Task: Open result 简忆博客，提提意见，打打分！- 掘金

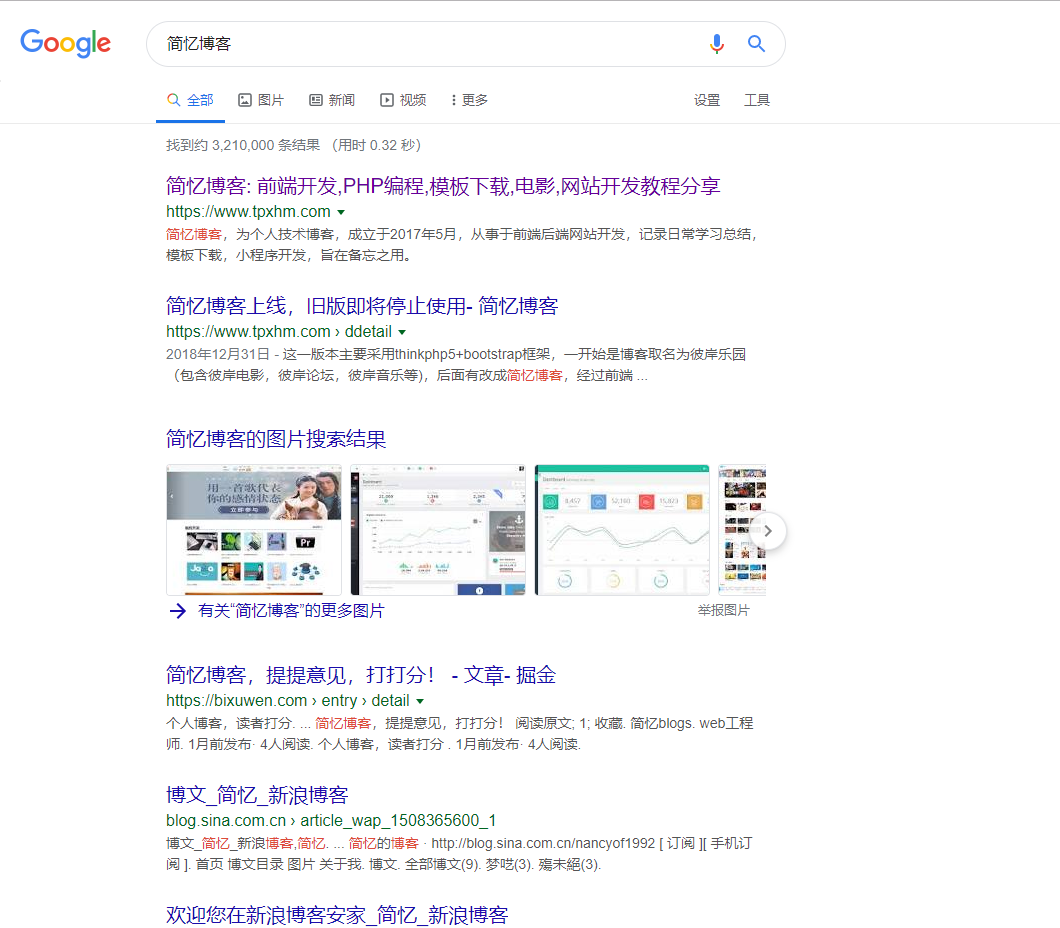Action: (361, 675)
